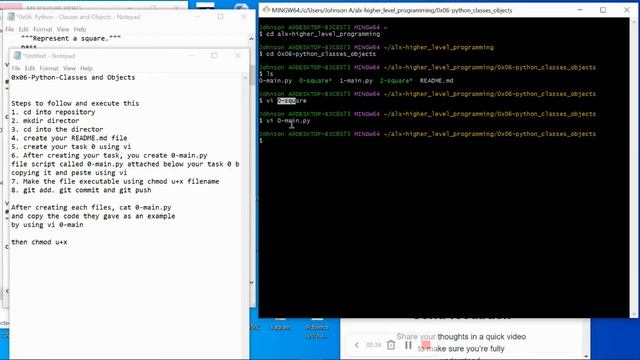Click the scroll down arrow in the feedback panel
The image size is (640, 360).
pyautogui.click(x=586, y=356)
